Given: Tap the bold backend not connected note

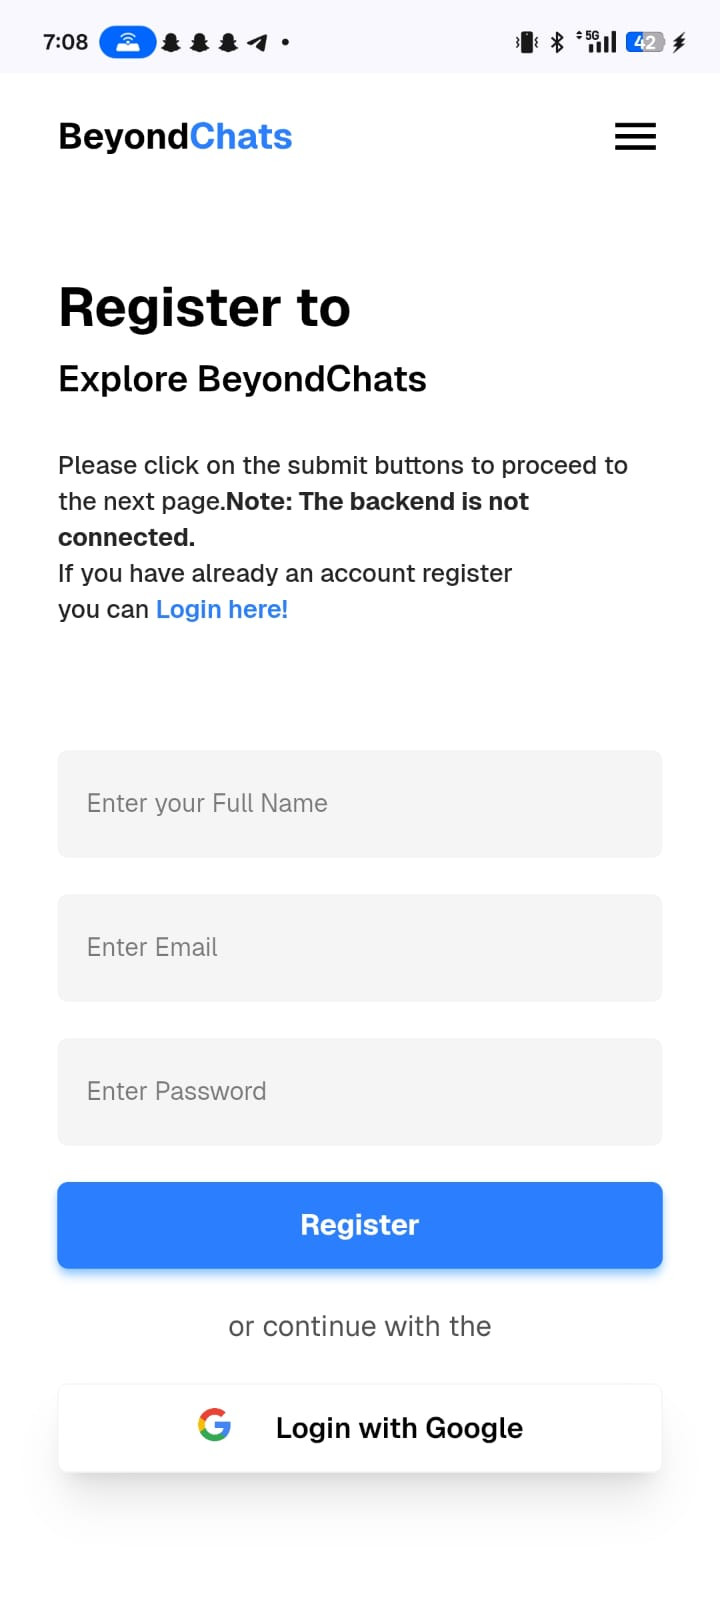Looking at the screenshot, I should 293,519.
